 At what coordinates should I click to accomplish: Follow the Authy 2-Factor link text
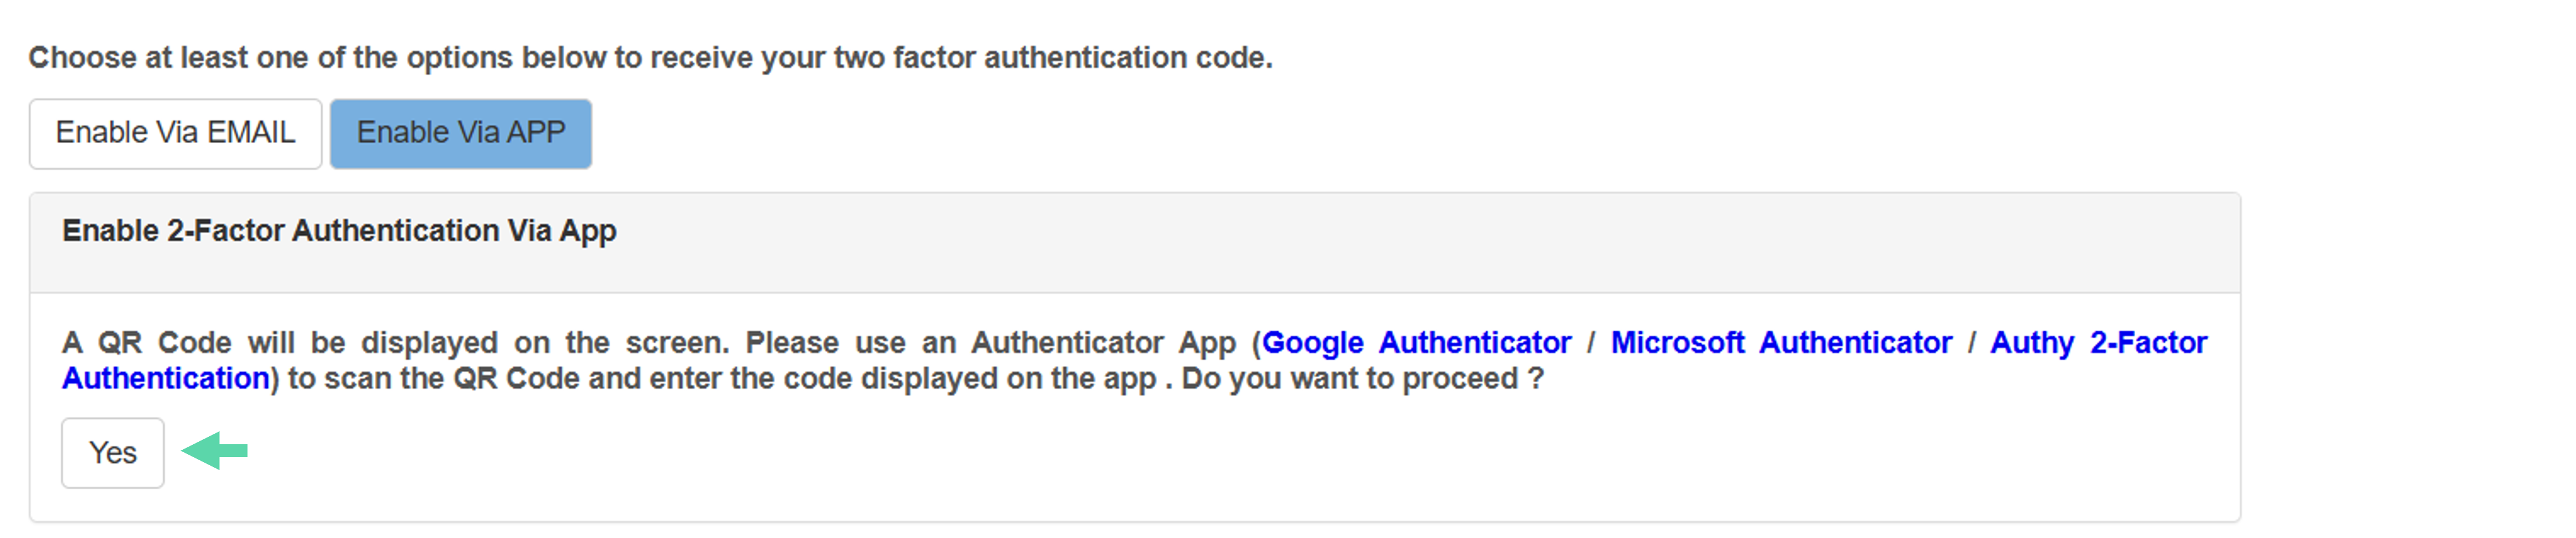click(x=2098, y=343)
